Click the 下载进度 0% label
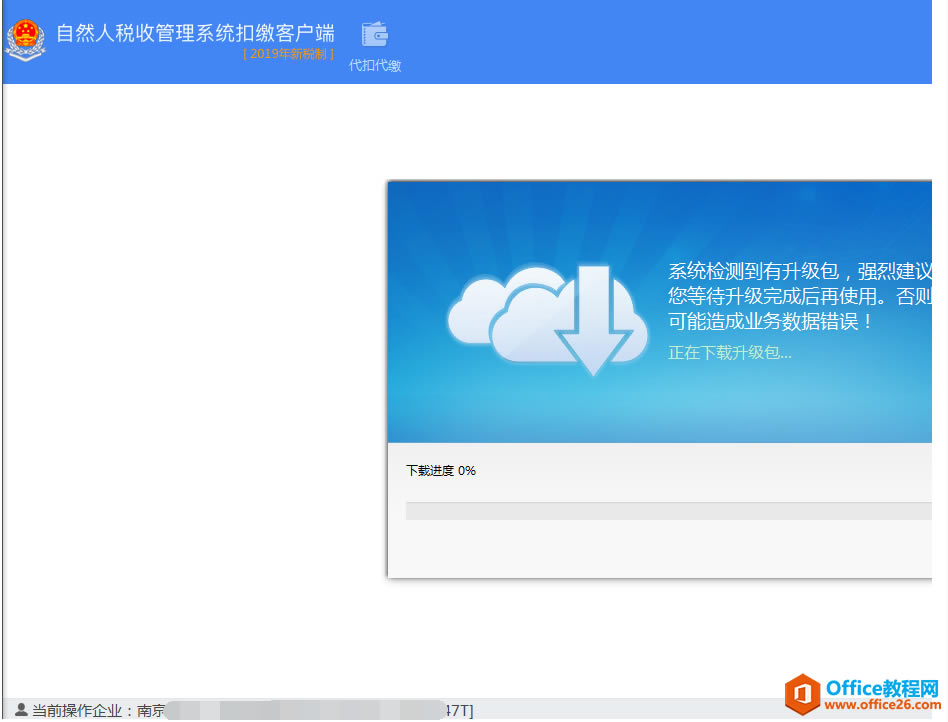The height and width of the screenshot is (722, 948). coord(441,470)
